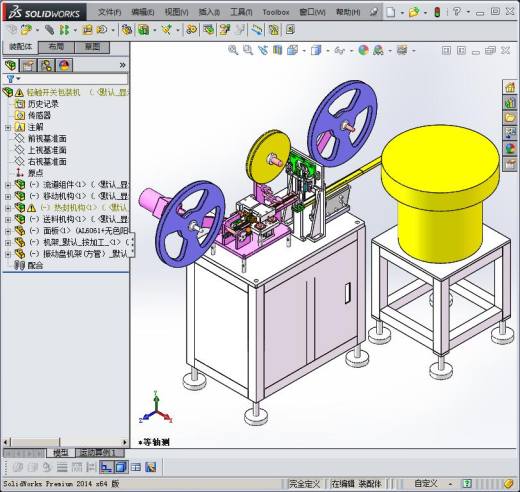Expand the 送料机构<1> node
The image size is (520, 492).
tap(8, 220)
